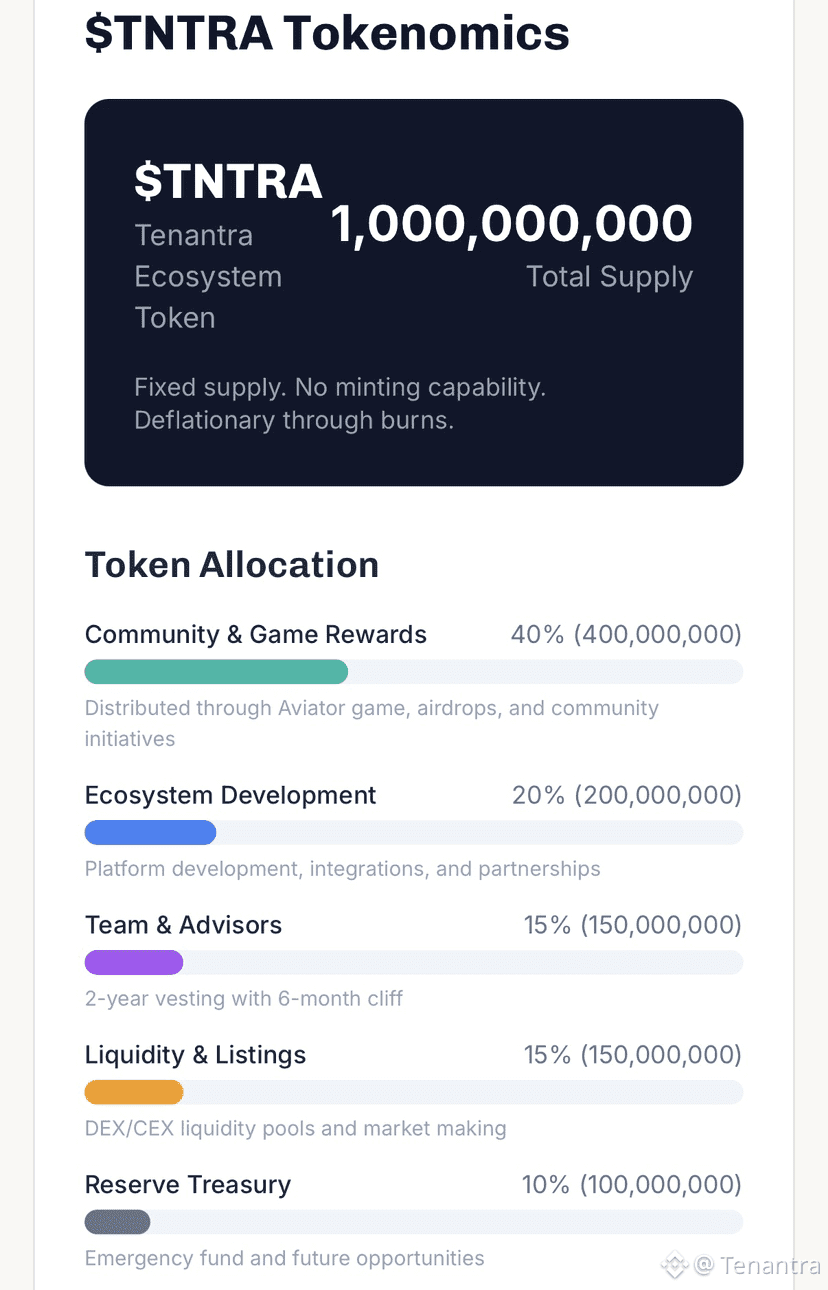This screenshot has height=1290, width=828.
Task: Click the Binance logo watermark icon
Action: tap(675, 1265)
